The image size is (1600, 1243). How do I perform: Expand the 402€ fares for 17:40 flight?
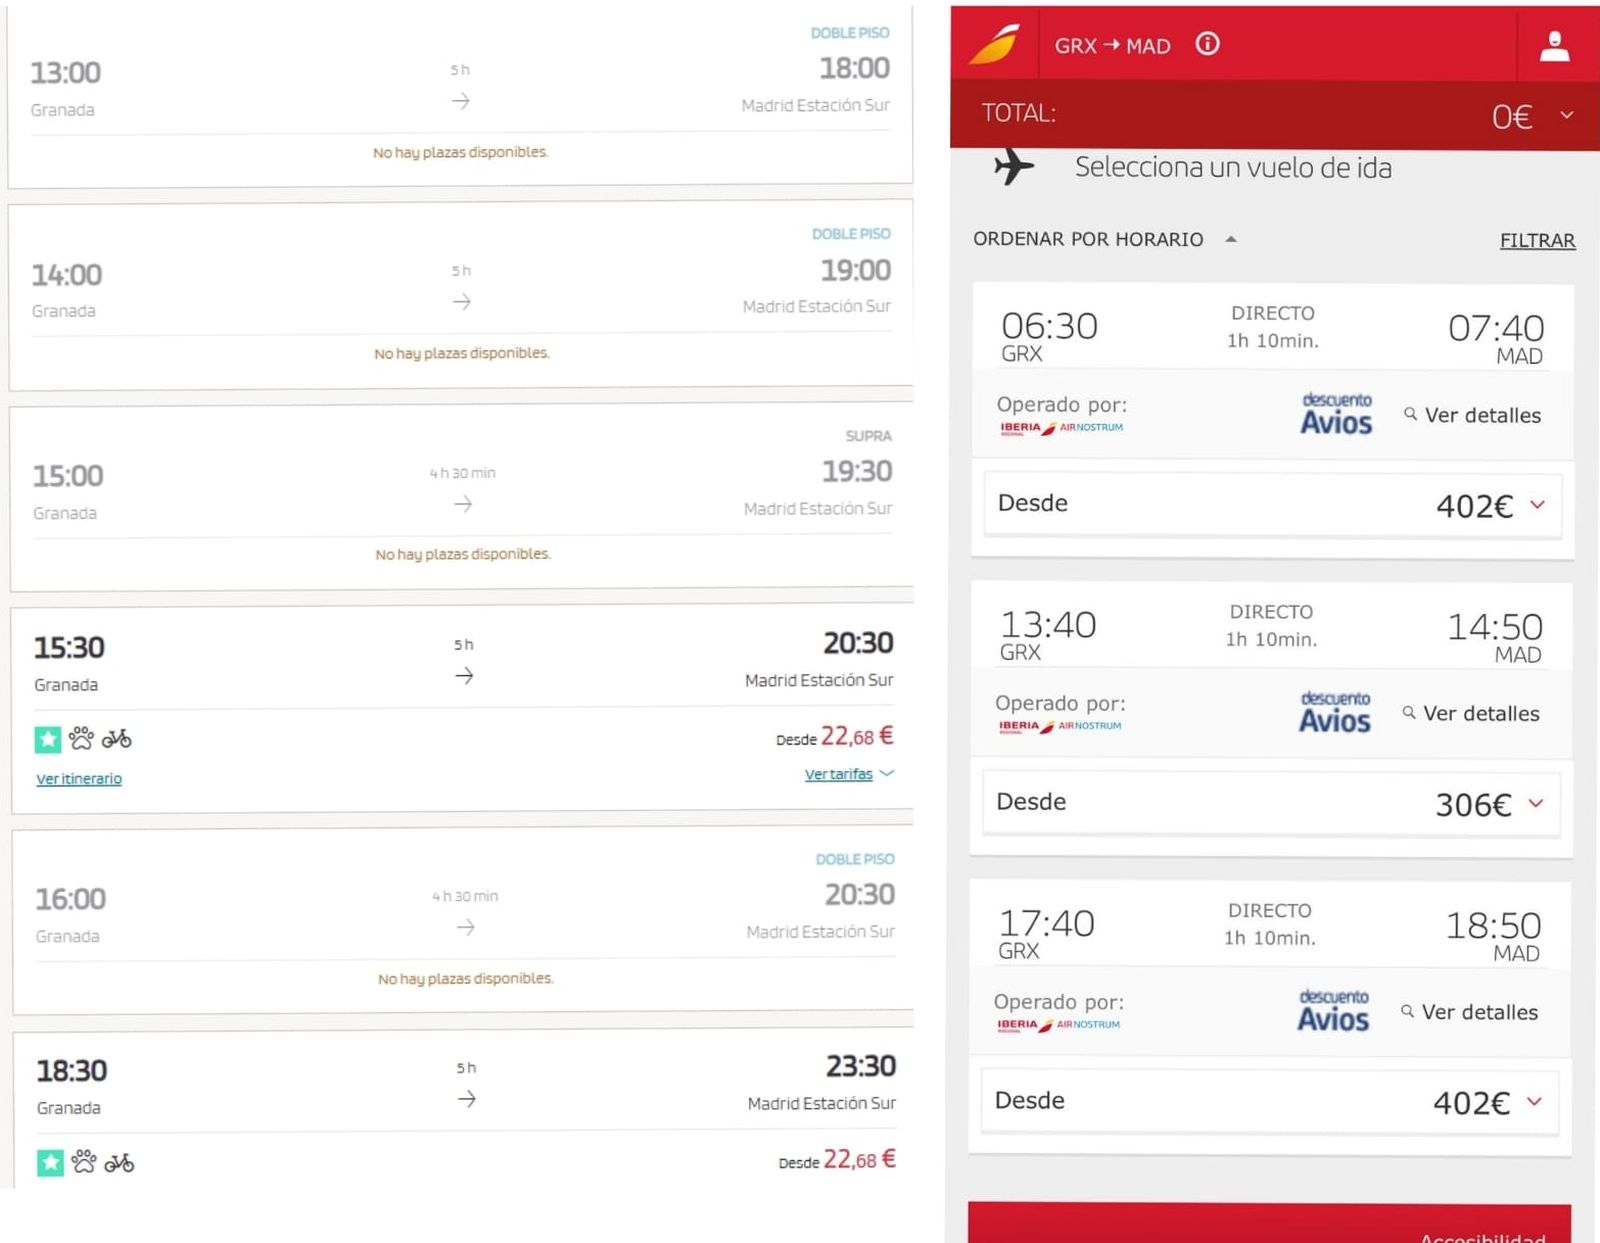point(1534,1102)
